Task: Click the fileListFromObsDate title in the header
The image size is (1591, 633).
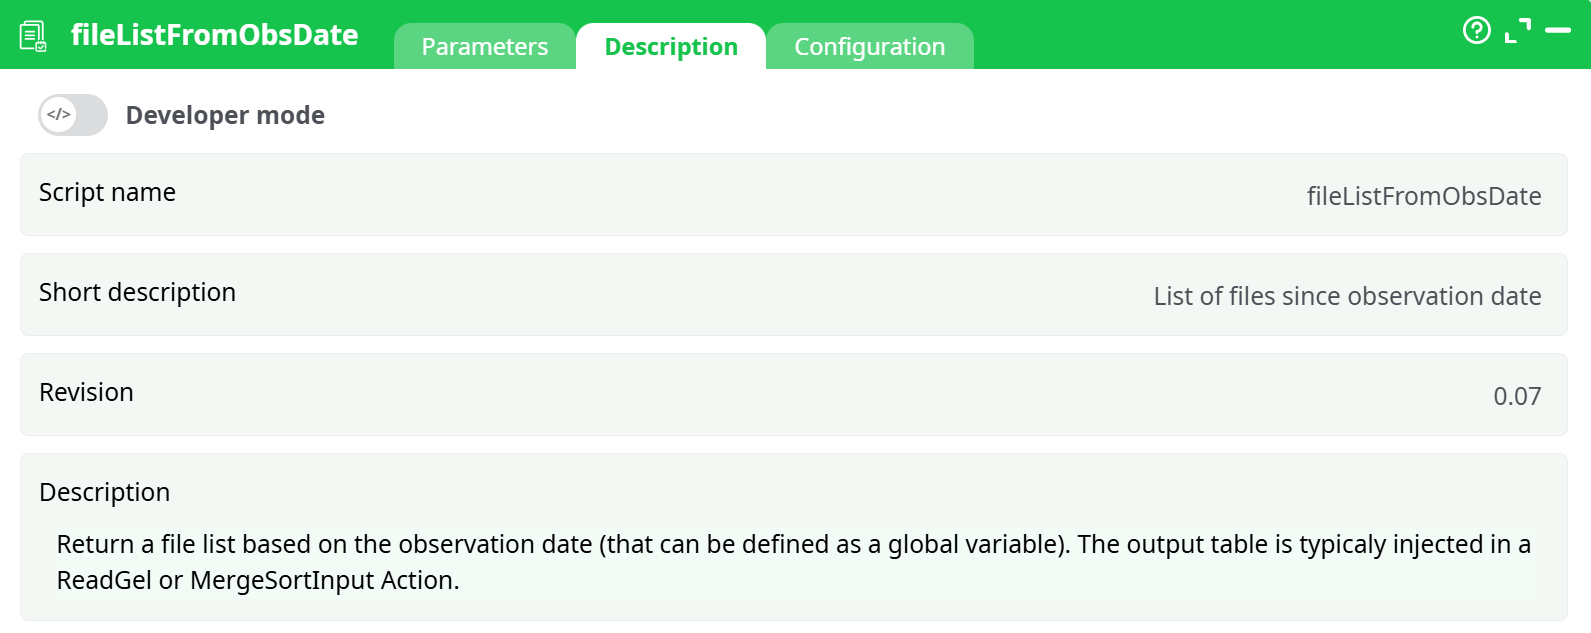Action: coord(215,35)
